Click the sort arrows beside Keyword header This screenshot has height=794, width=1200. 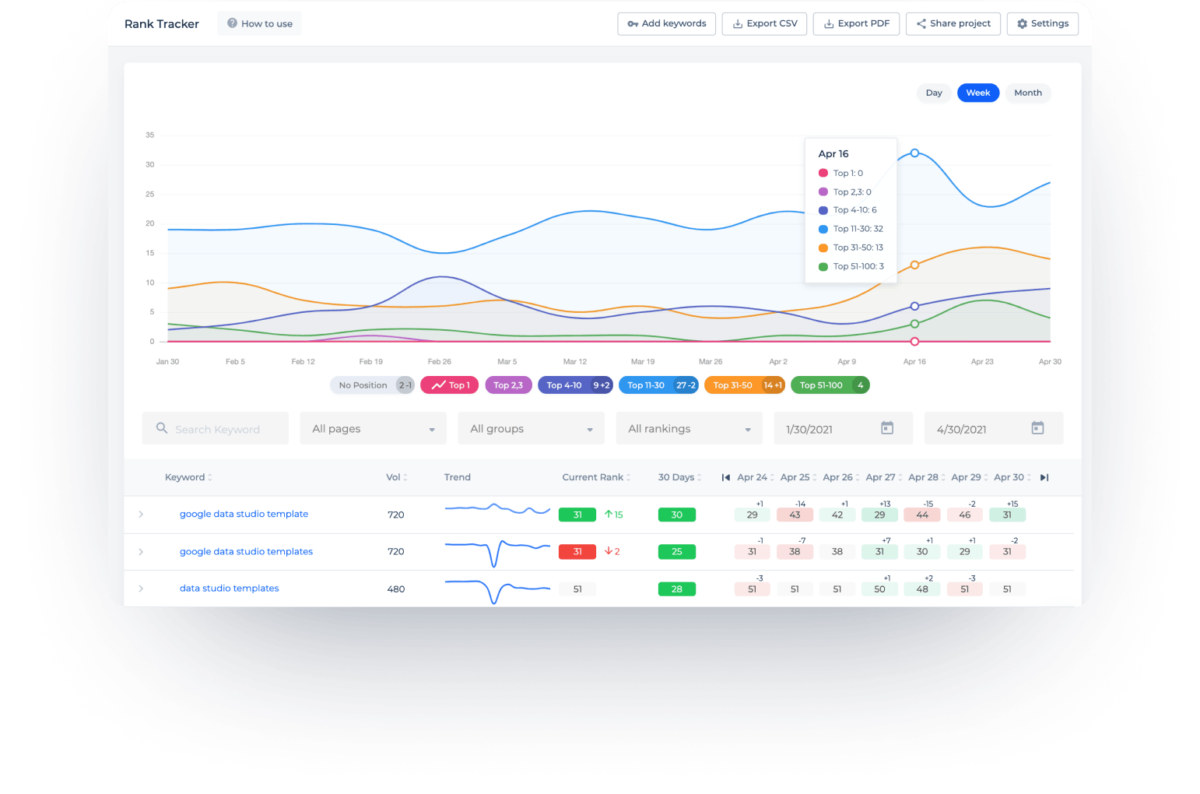pos(210,478)
